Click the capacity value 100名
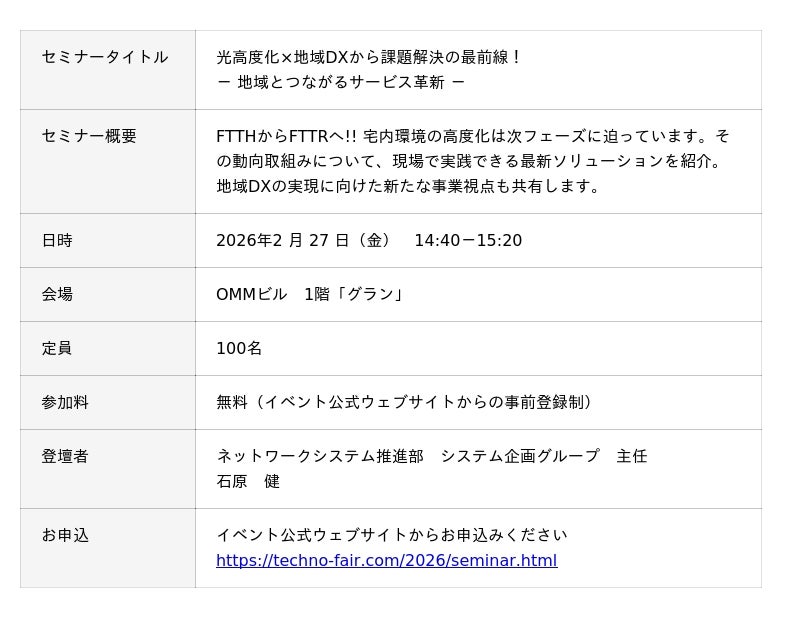 pyautogui.click(x=239, y=348)
